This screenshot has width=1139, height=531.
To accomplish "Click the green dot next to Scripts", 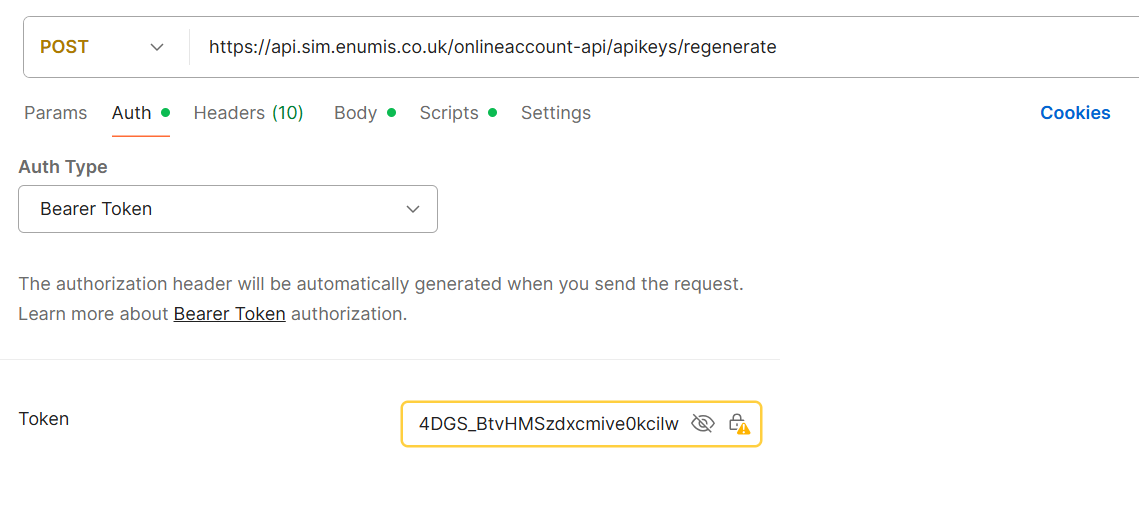I will (x=492, y=112).
